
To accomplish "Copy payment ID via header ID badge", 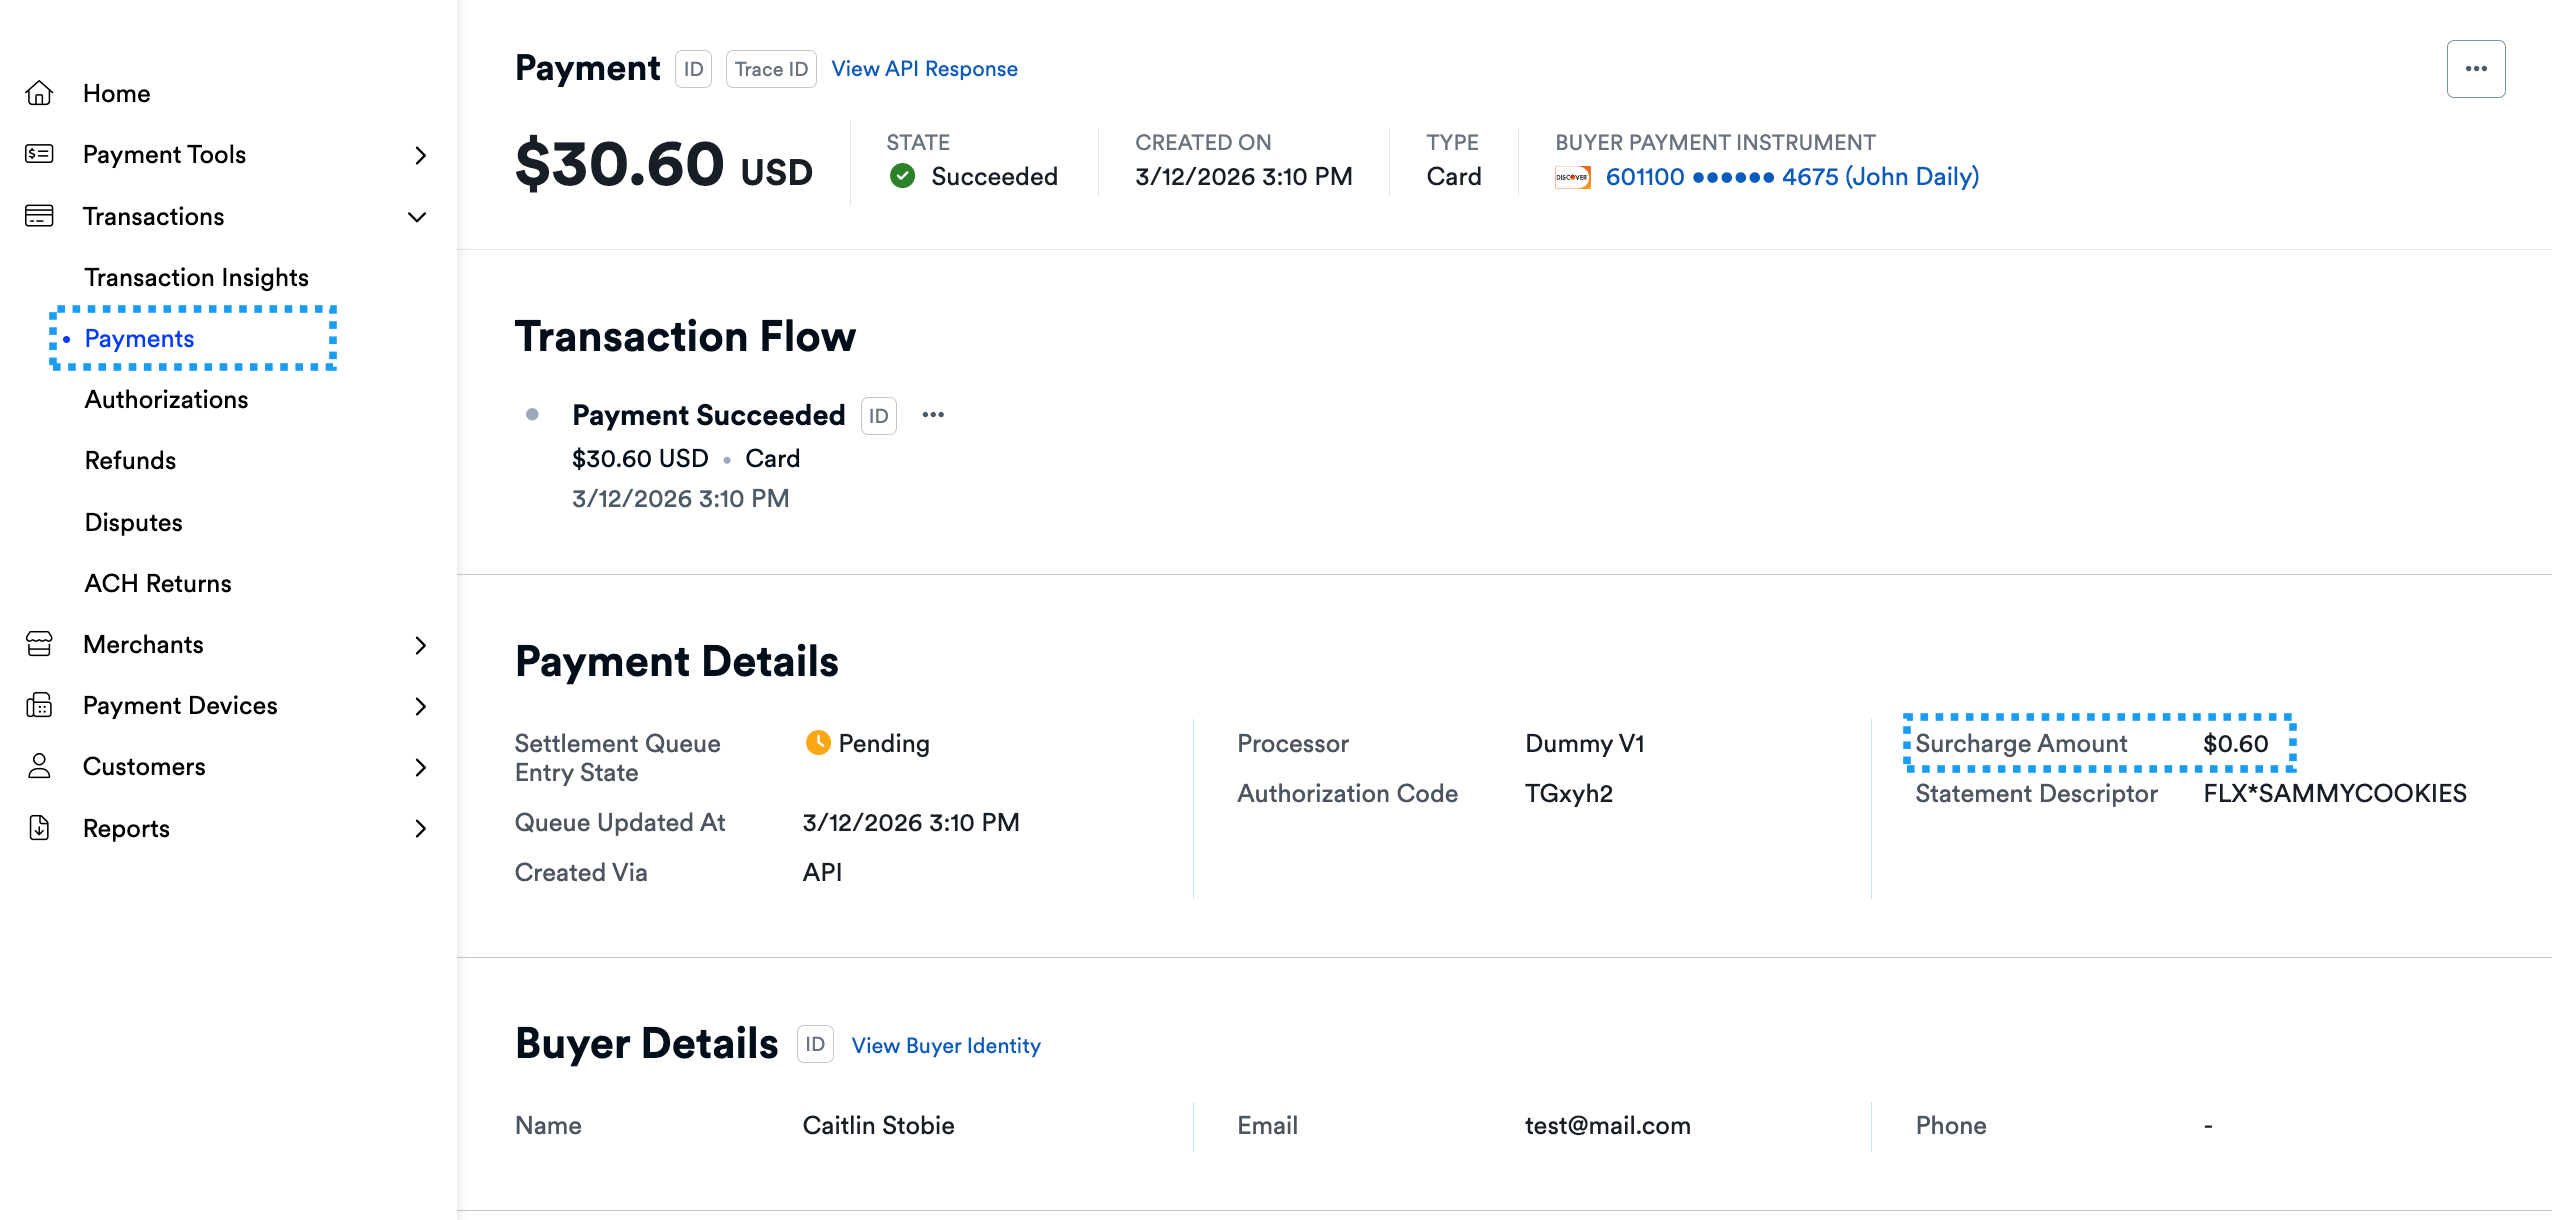I will (693, 69).
